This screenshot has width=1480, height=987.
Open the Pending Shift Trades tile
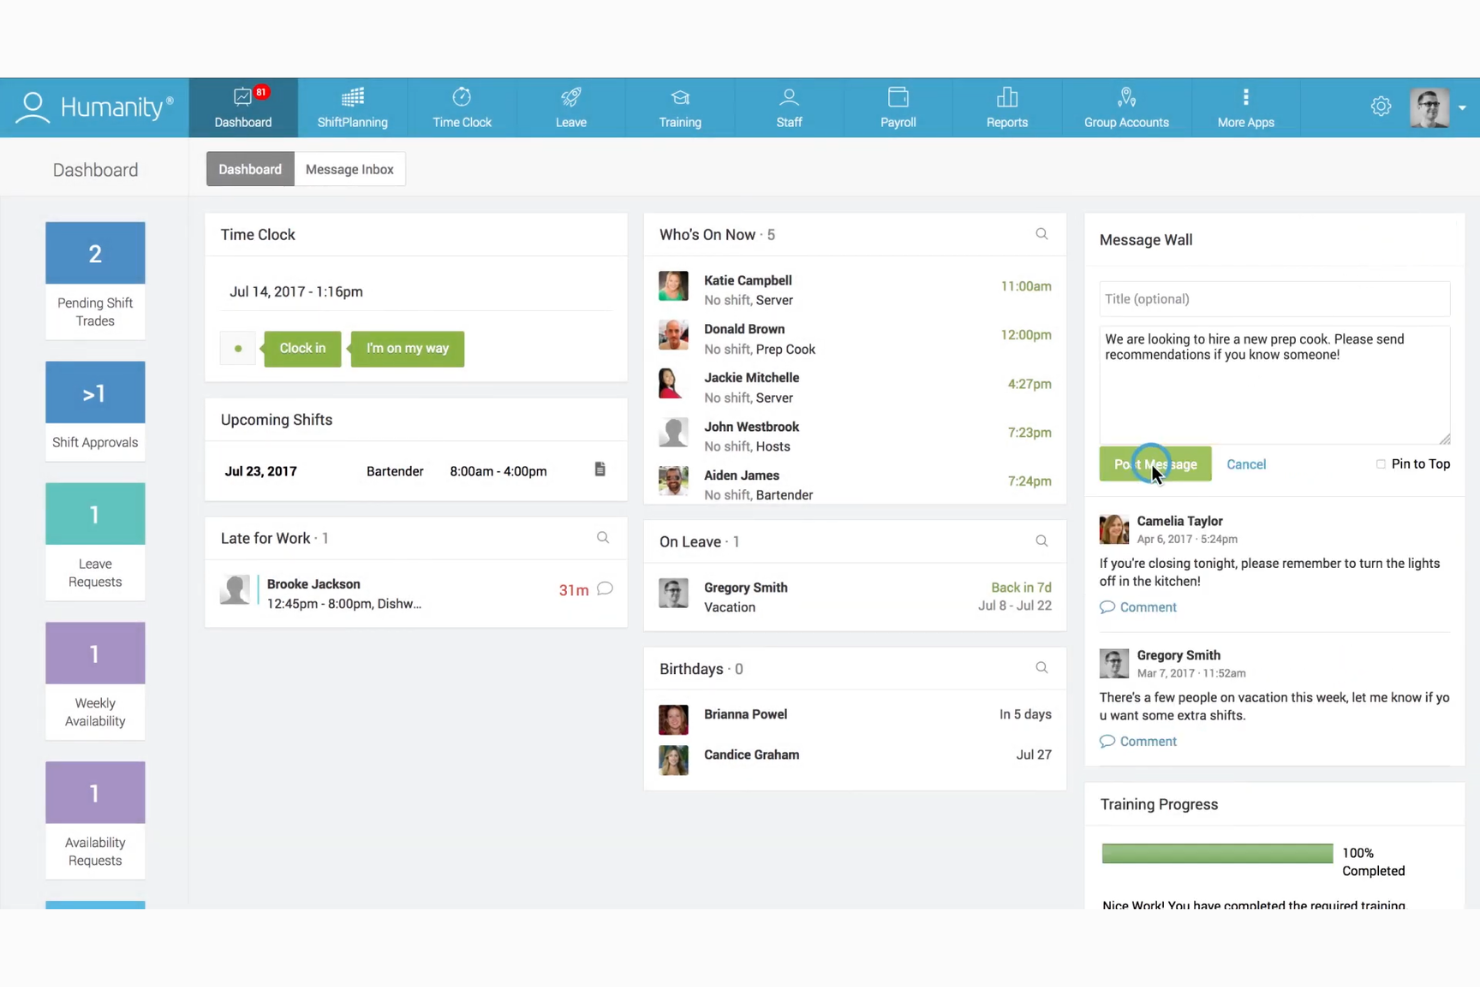coord(95,280)
